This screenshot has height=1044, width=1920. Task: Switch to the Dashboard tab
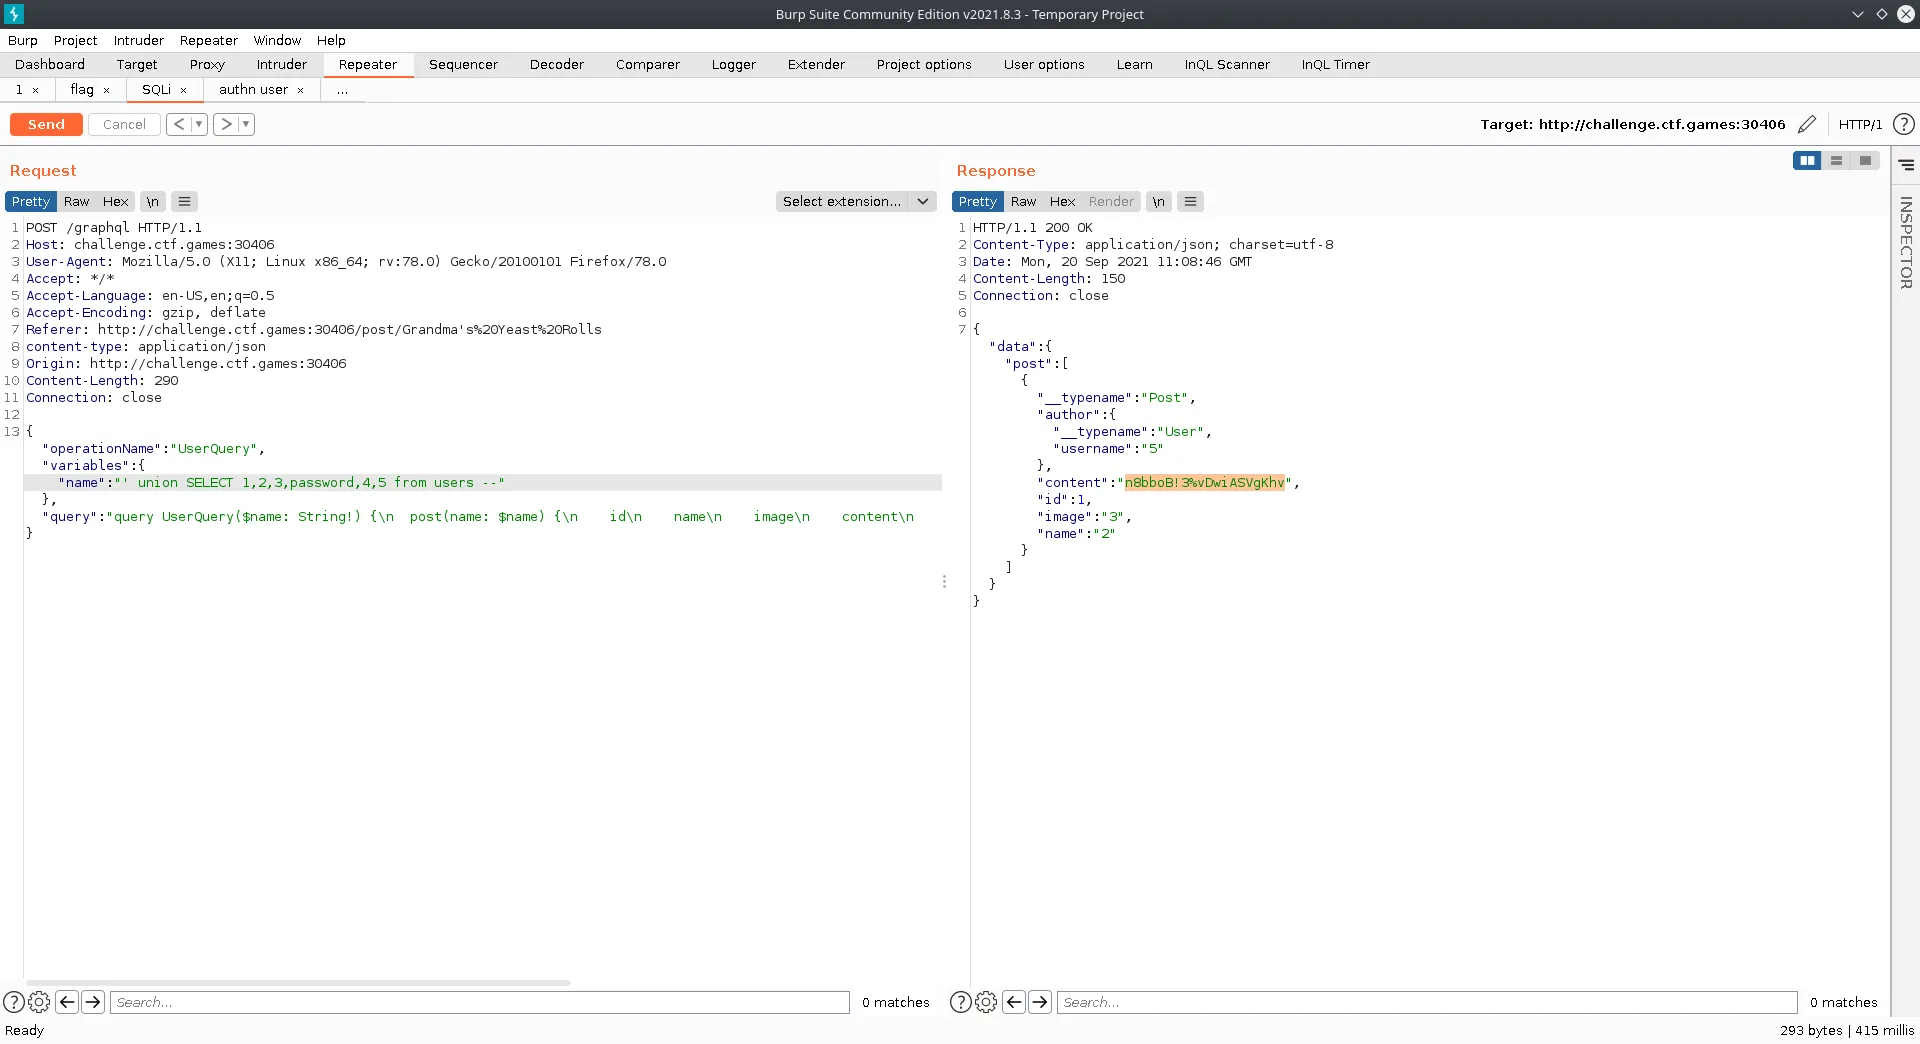tap(50, 64)
